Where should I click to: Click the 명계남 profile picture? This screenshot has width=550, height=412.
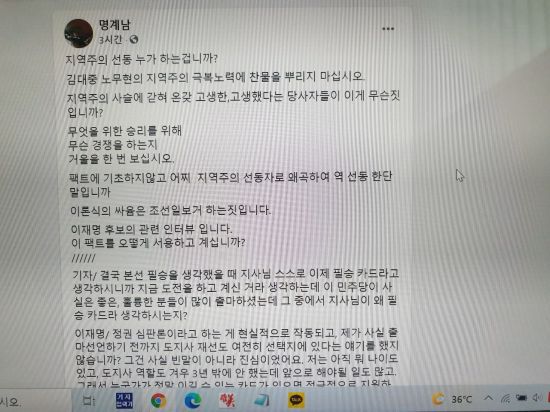[79, 33]
